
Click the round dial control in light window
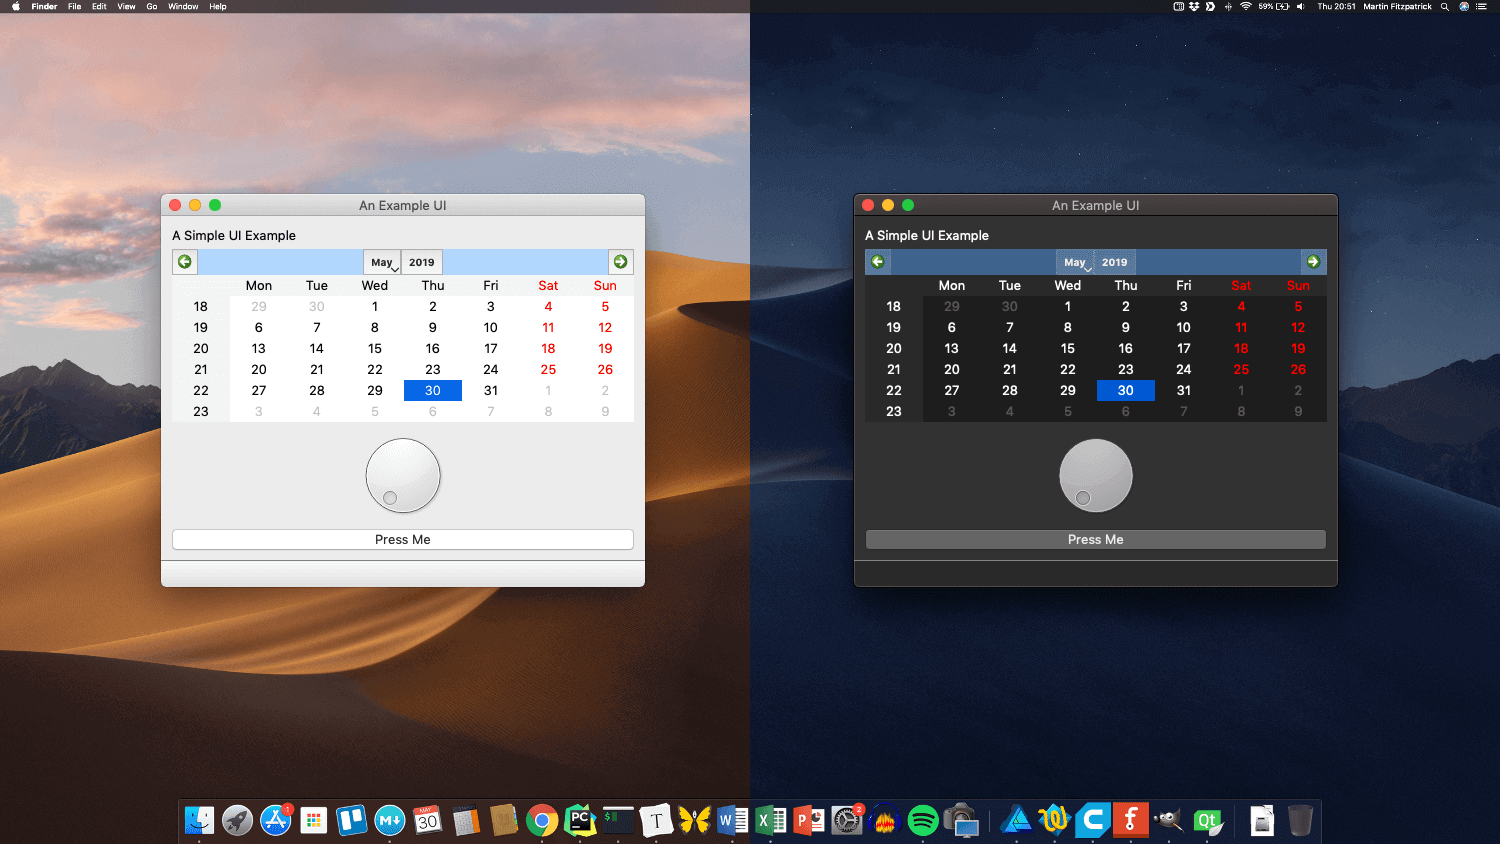[x=403, y=475]
